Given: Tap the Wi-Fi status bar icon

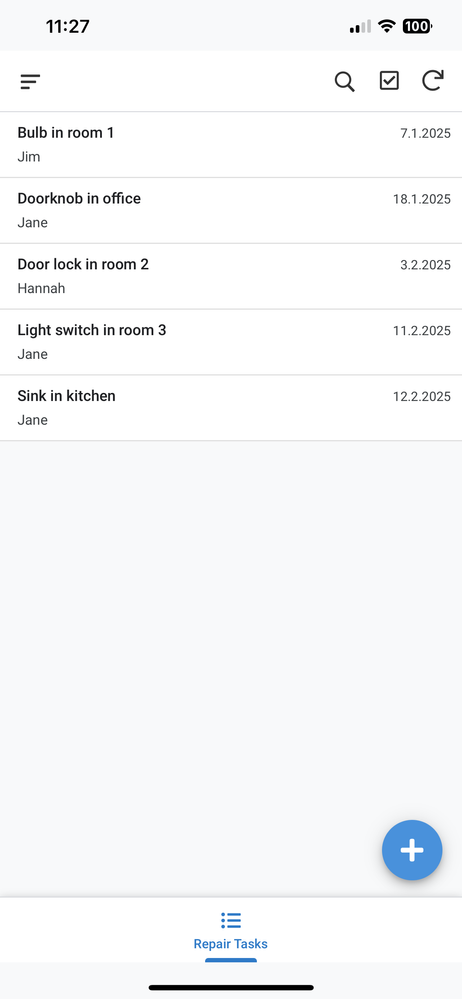Looking at the screenshot, I should 386,26.
